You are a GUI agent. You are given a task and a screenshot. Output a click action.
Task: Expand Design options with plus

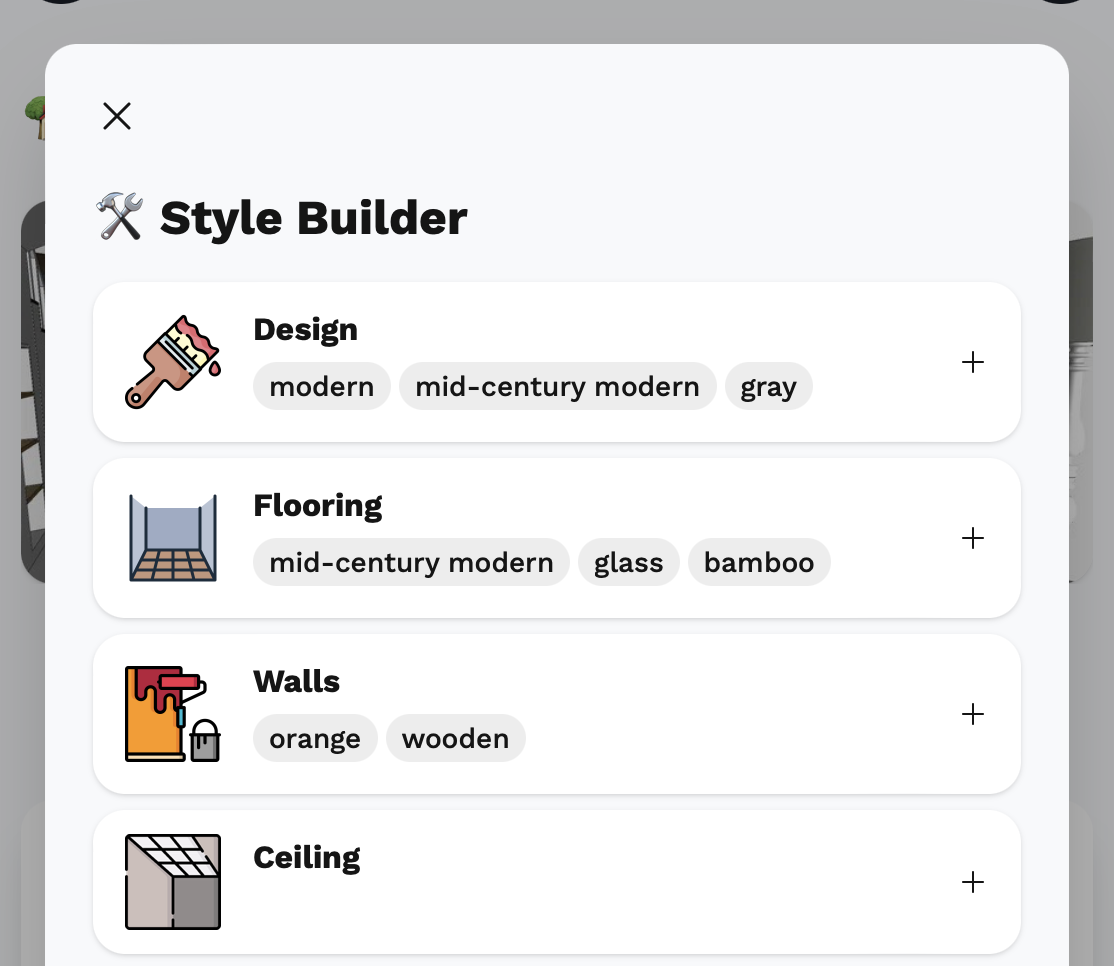(x=972, y=362)
